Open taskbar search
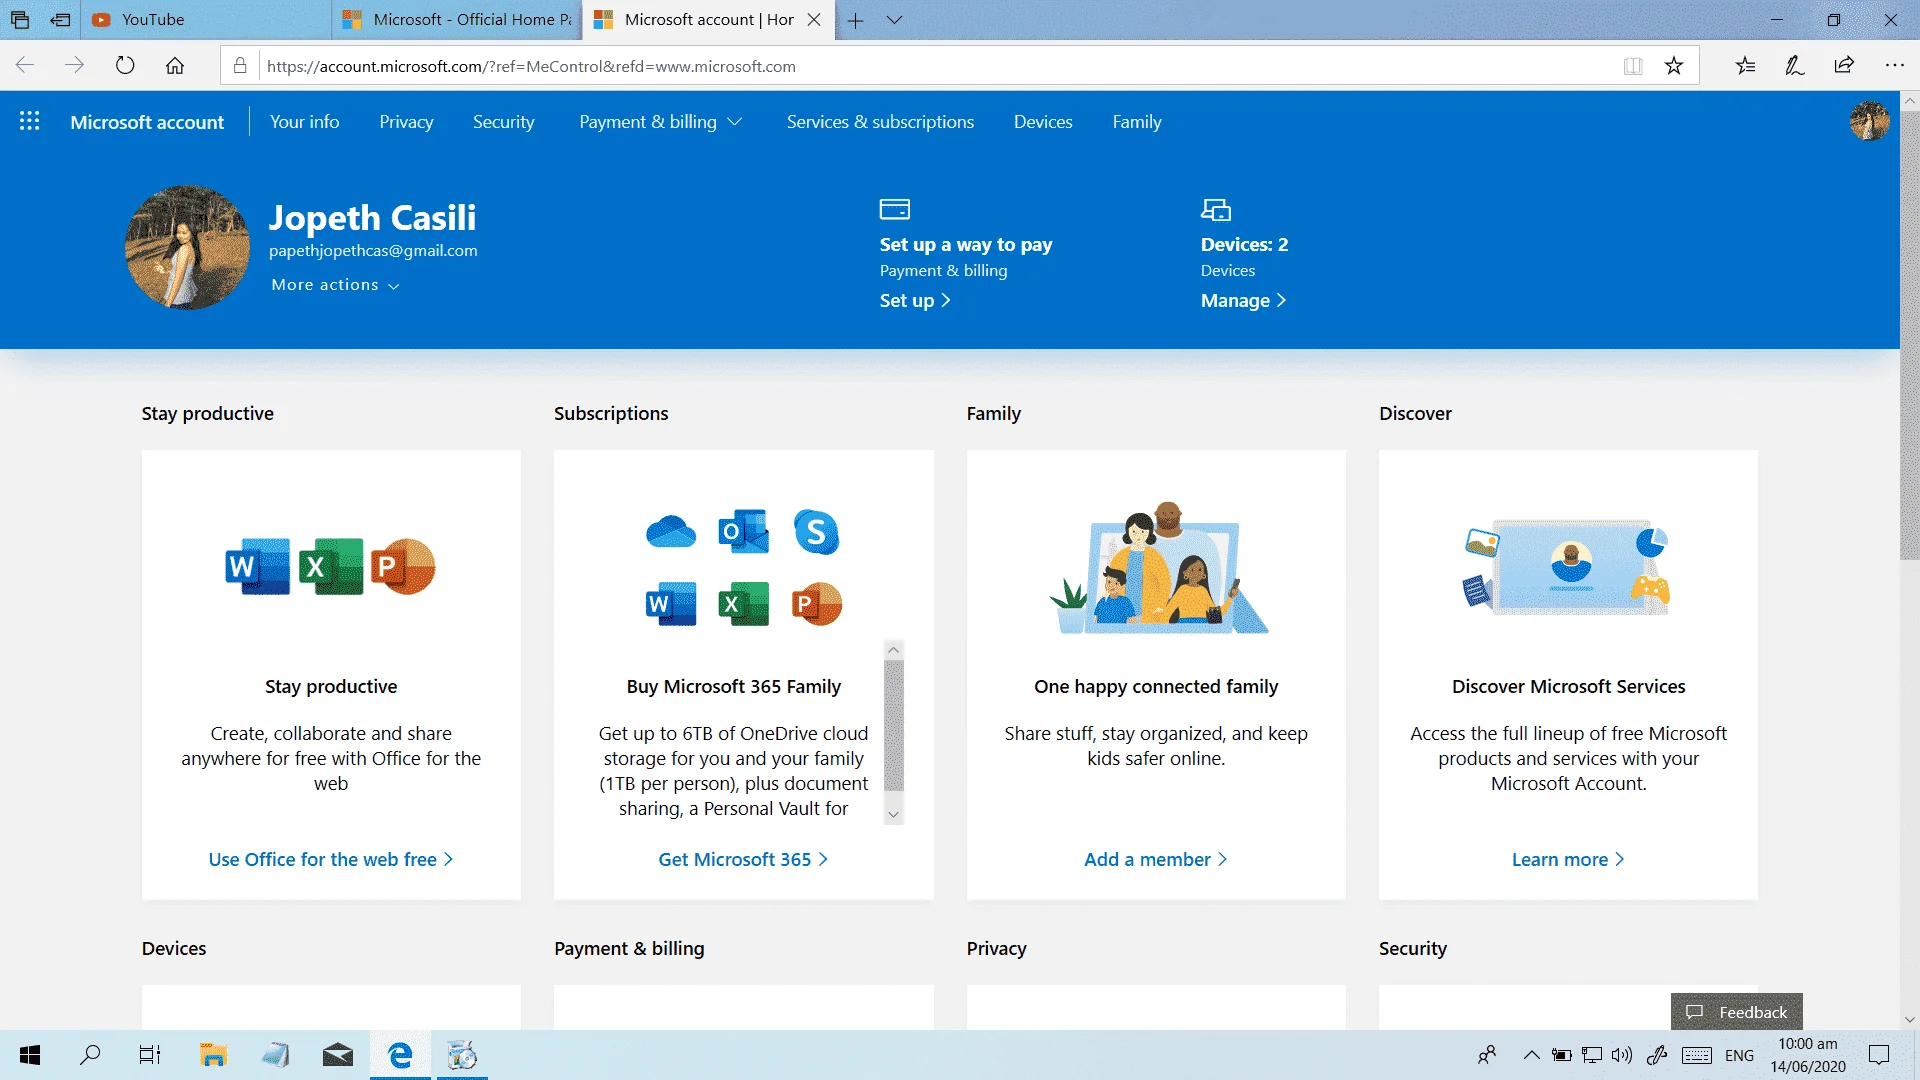The width and height of the screenshot is (1920, 1080). coord(90,1055)
